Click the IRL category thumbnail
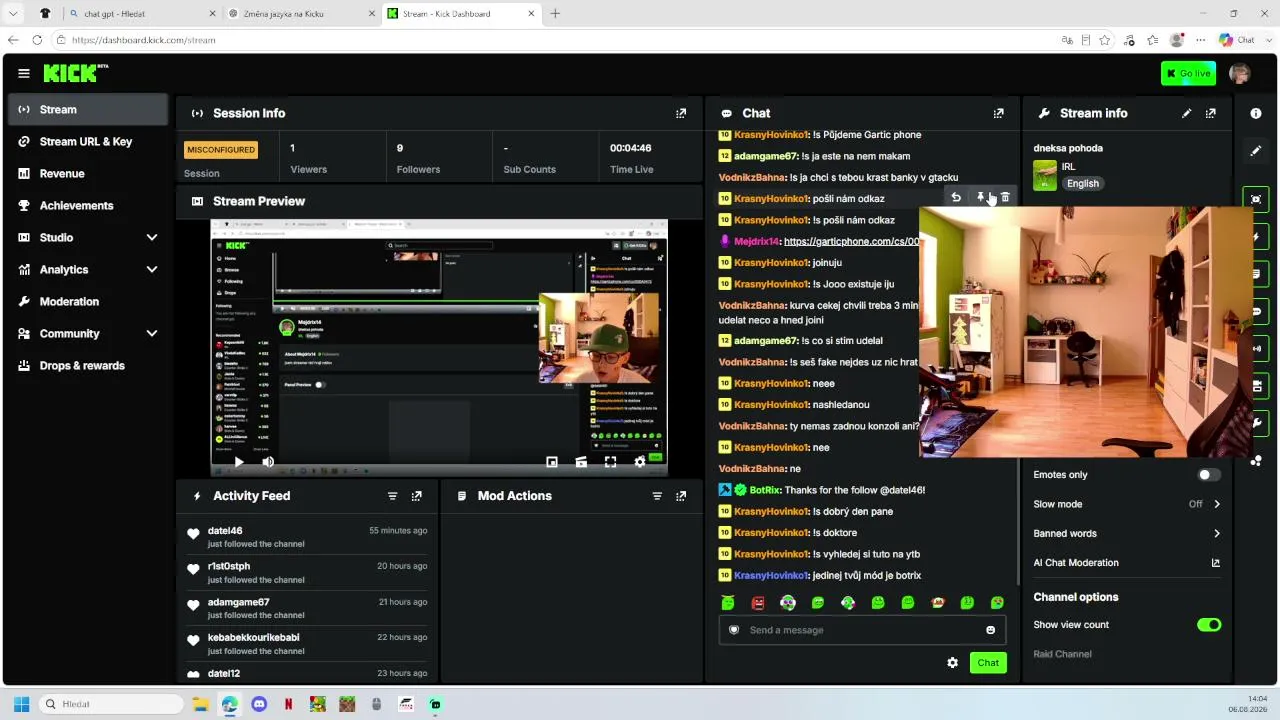This screenshot has height=720, width=1280. (x=1045, y=175)
